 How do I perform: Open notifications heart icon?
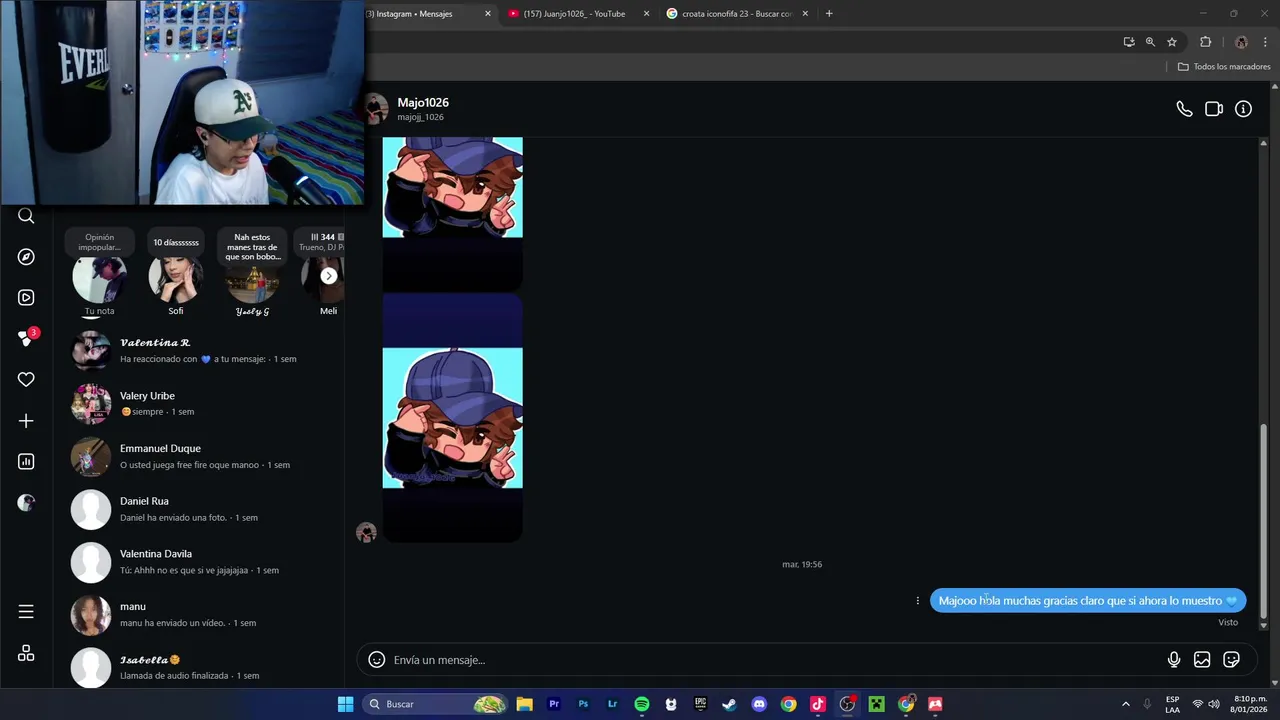[26, 380]
